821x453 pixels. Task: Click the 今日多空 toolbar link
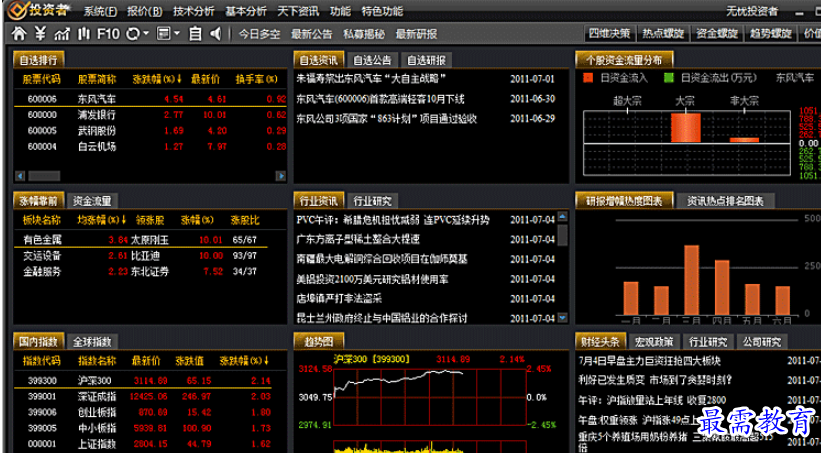[259, 35]
